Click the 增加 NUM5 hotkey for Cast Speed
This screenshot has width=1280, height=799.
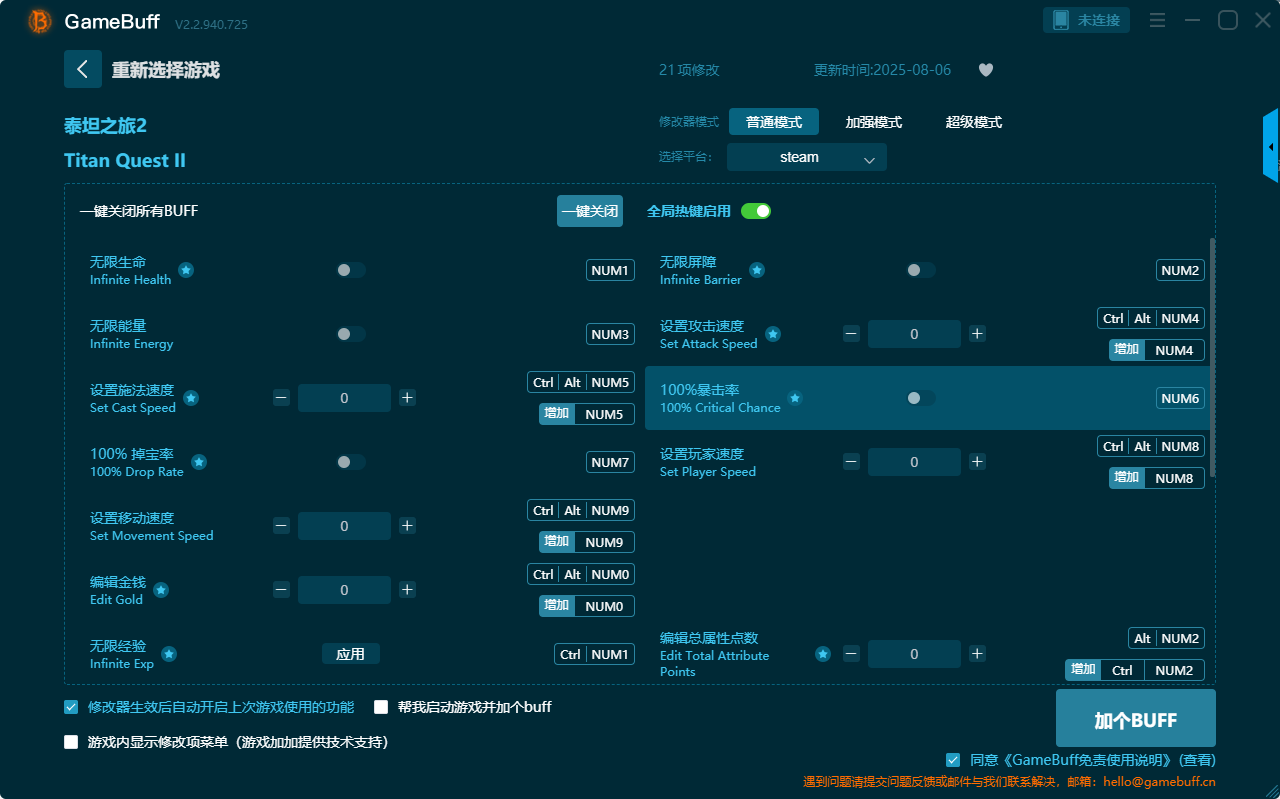(587, 414)
